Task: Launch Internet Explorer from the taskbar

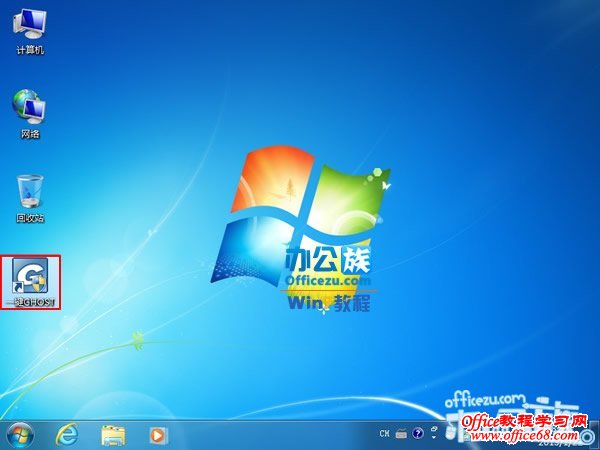Action: (67, 435)
